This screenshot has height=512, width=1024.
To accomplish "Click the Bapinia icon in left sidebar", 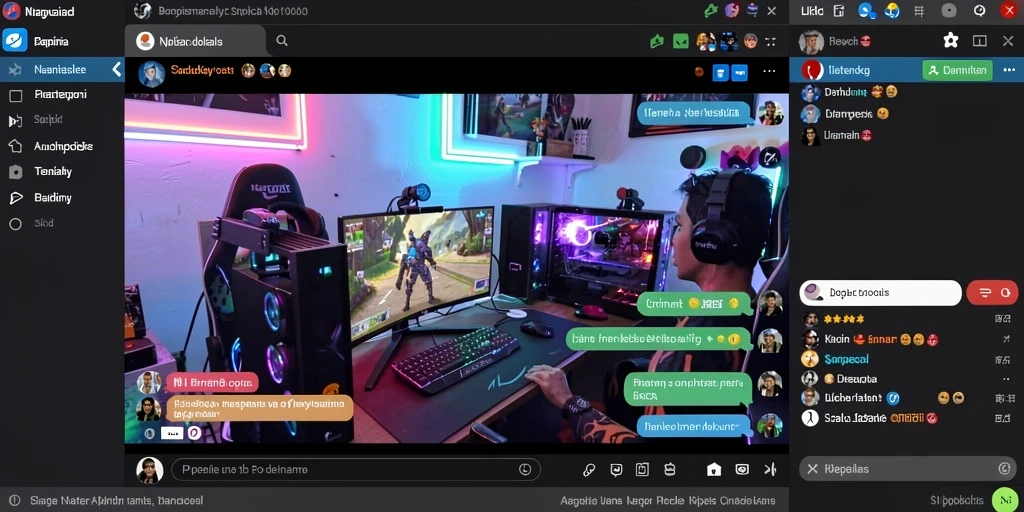I will [x=15, y=40].
